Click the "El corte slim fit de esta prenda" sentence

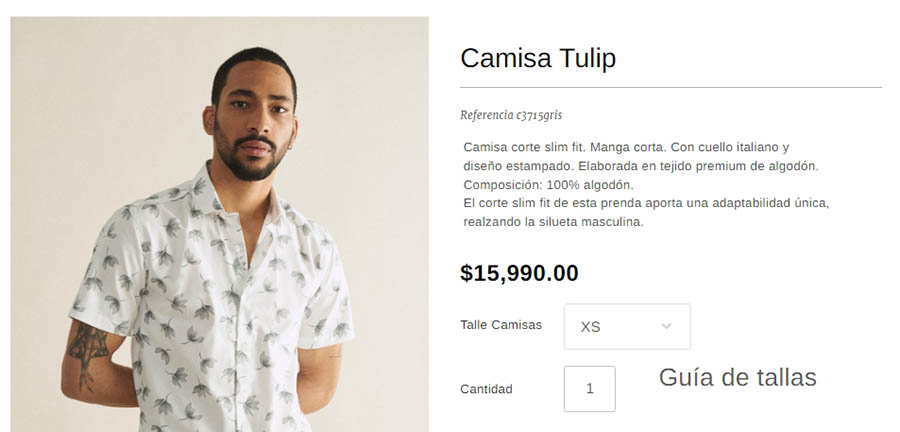pos(646,203)
